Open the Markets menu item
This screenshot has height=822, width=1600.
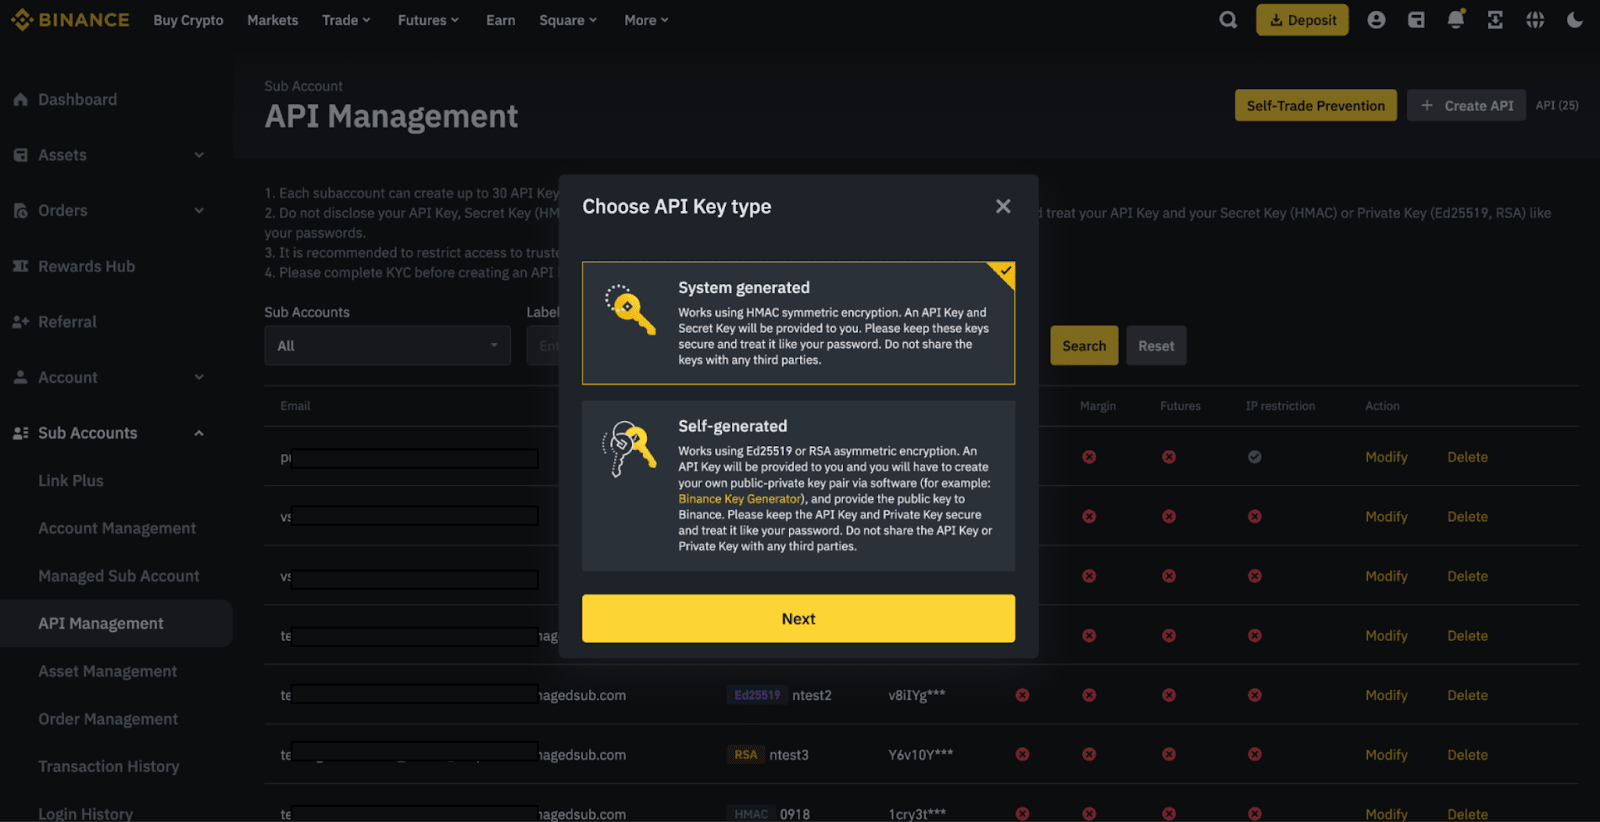tap(272, 20)
